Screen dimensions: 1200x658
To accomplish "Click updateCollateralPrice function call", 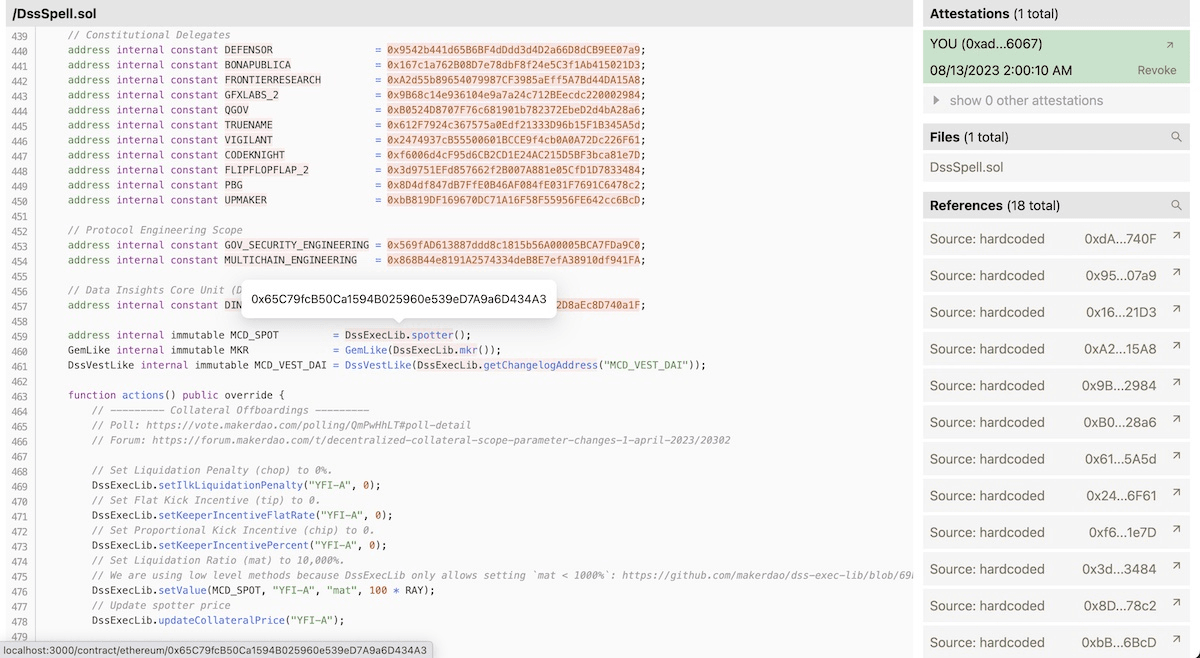I will tap(220, 620).
